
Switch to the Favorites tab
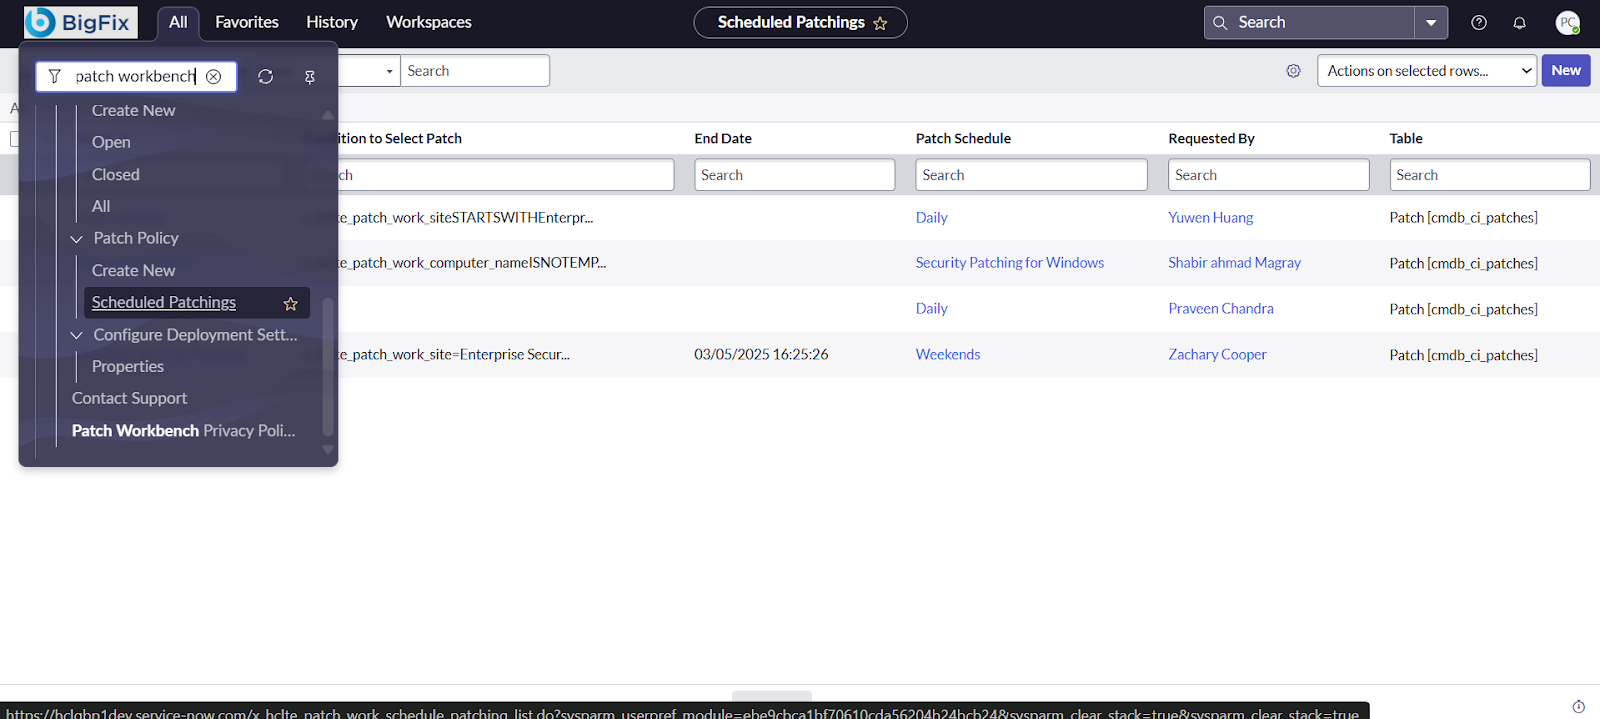247,22
